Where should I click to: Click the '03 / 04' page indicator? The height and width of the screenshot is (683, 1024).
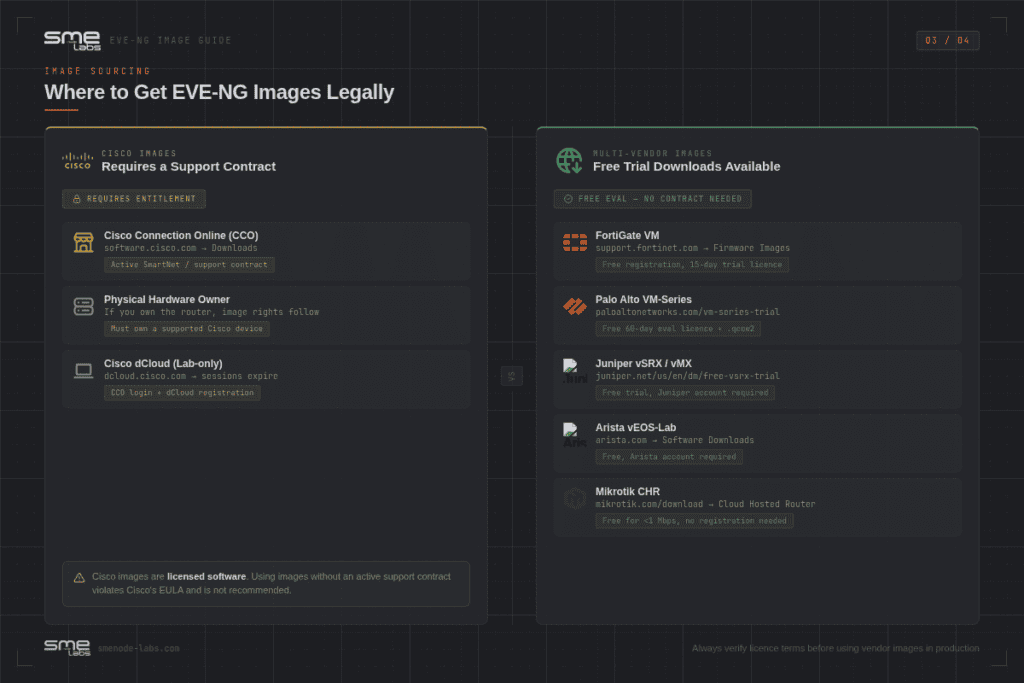(948, 40)
